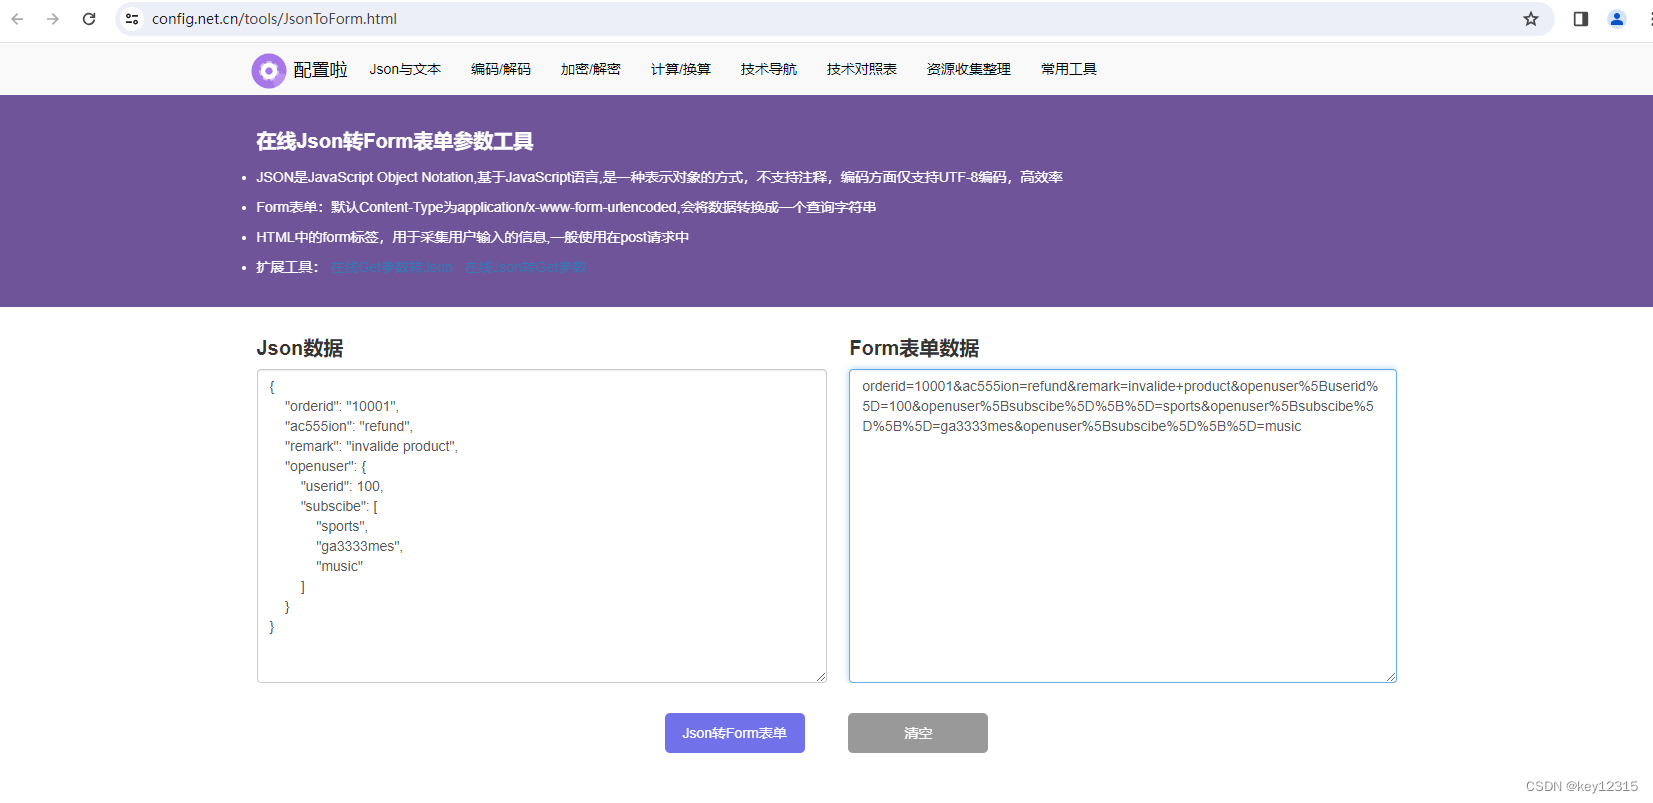Click the bullet starting with Form表单：默认Content-Type

566,207
